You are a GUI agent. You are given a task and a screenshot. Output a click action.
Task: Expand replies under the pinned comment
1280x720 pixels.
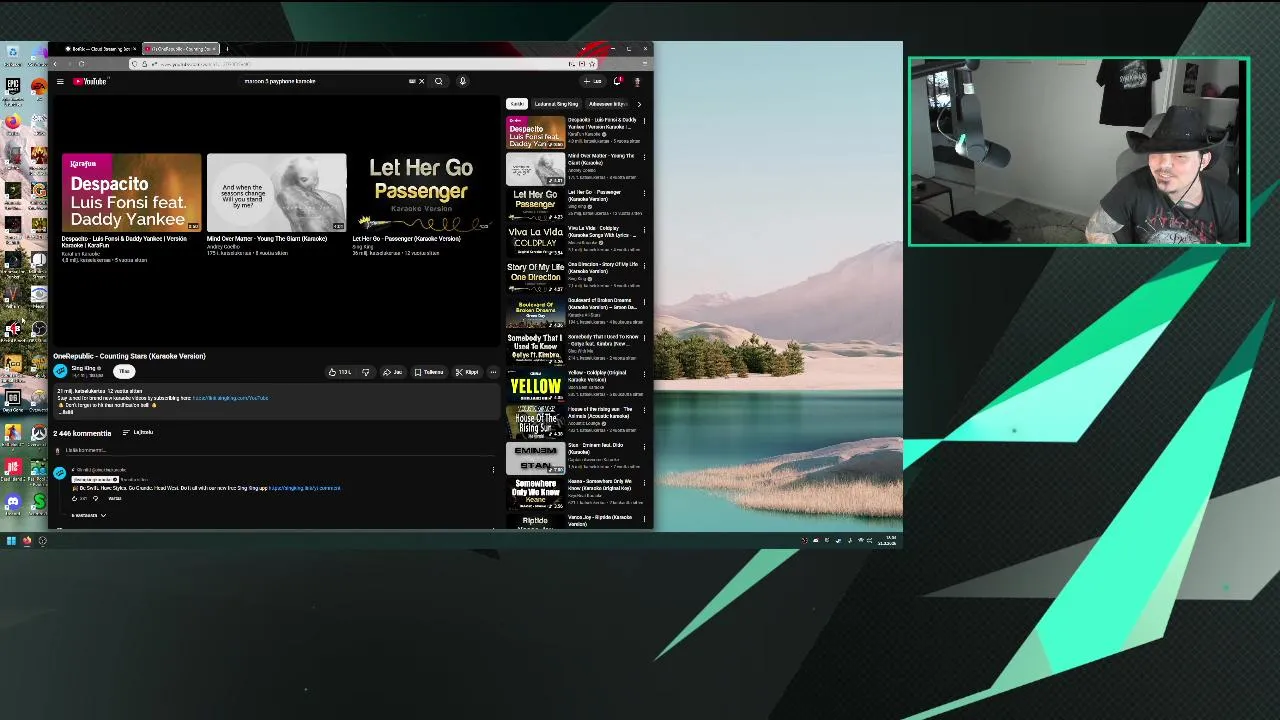88,515
